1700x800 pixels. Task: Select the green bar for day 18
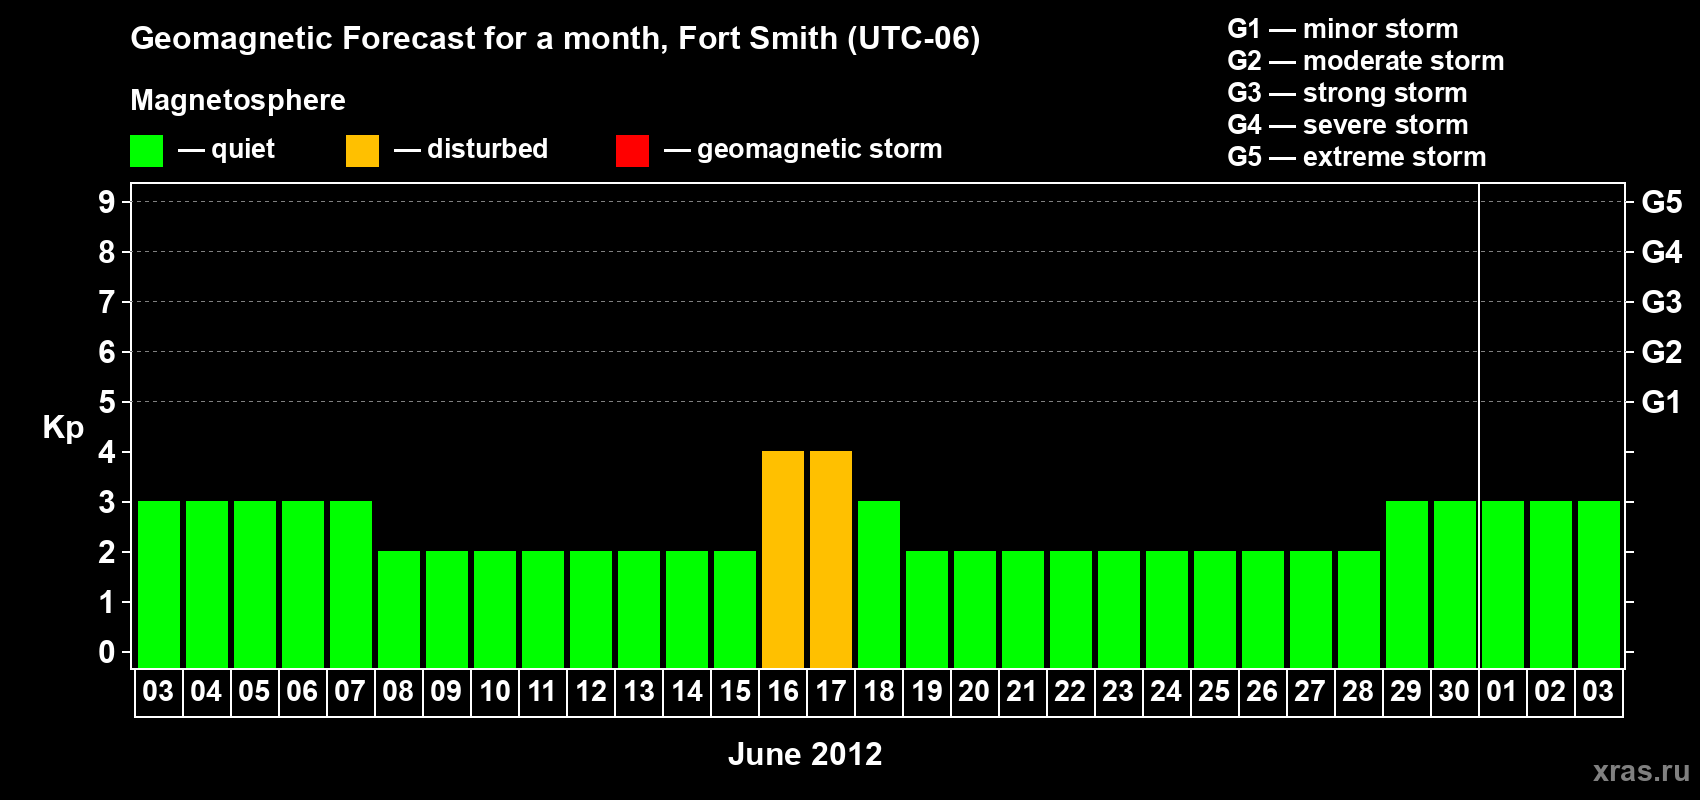[x=879, y=585]
